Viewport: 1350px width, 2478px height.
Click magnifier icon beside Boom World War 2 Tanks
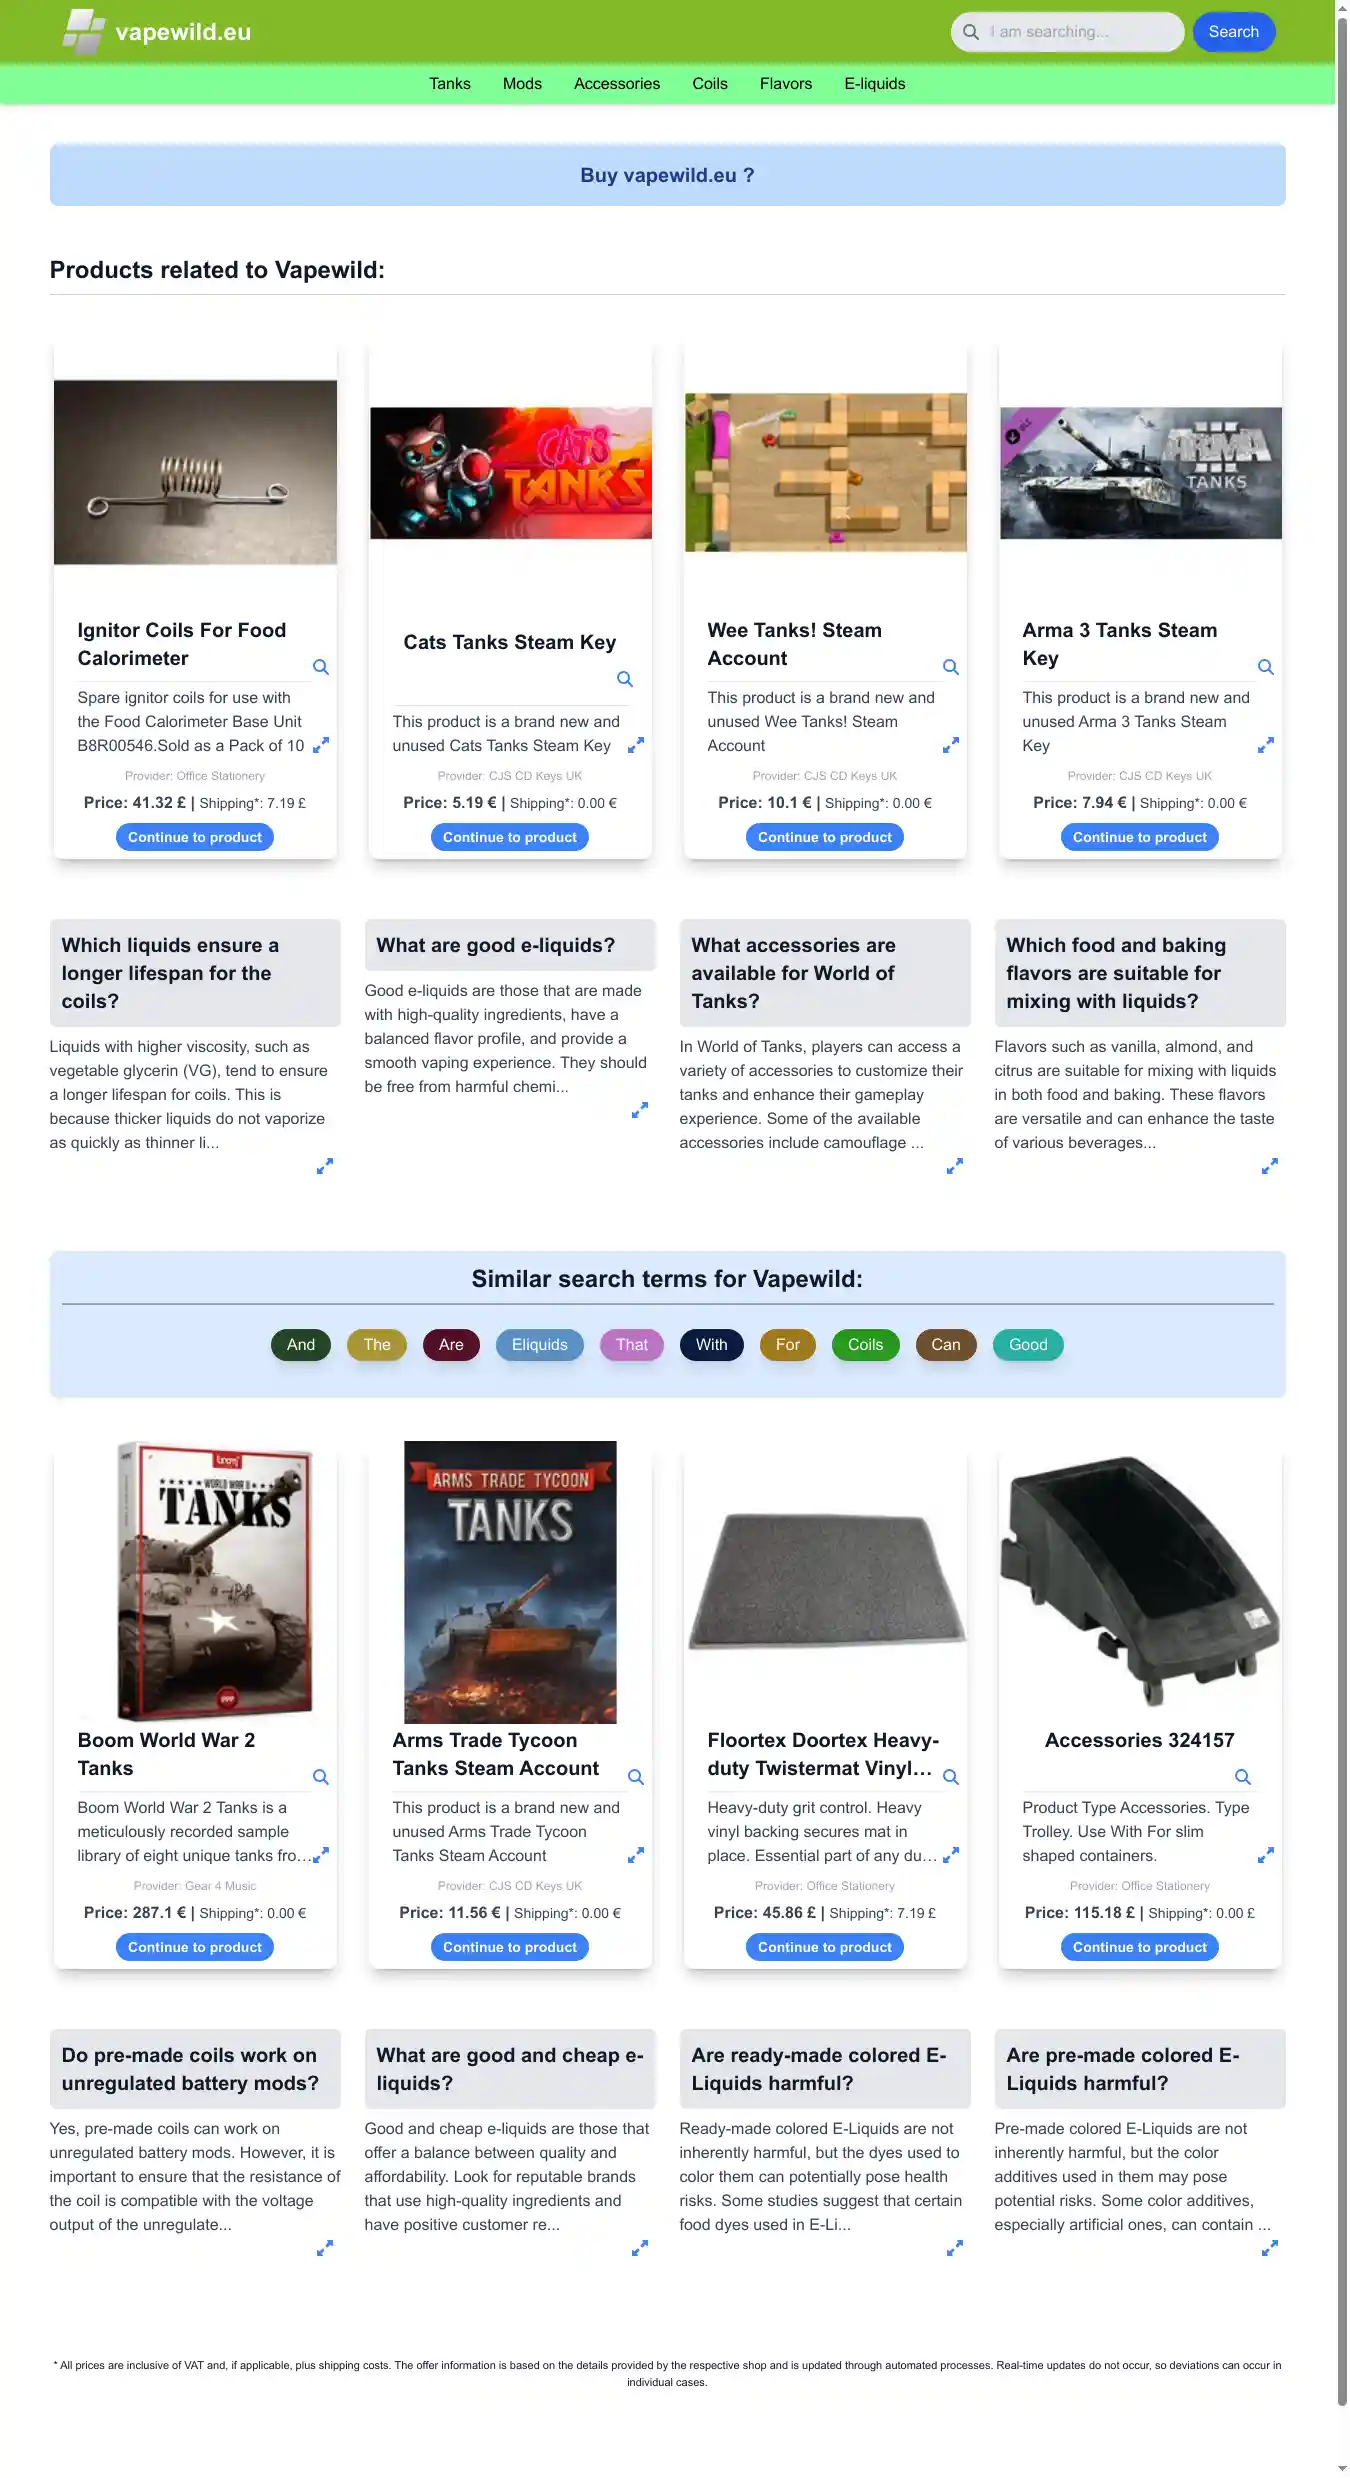point(321,1777)
